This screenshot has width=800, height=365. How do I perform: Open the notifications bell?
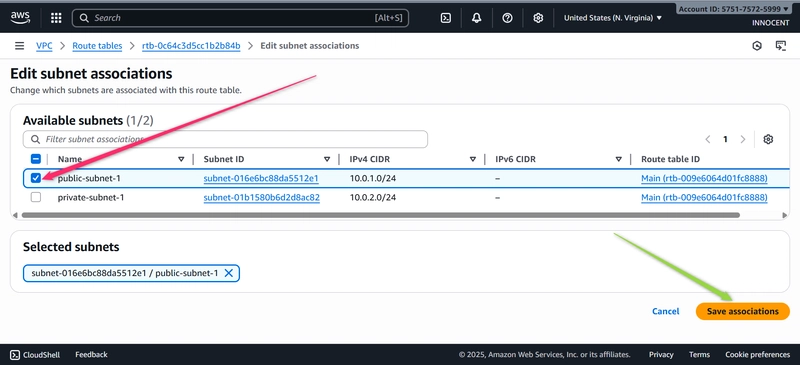pos(477,18)
